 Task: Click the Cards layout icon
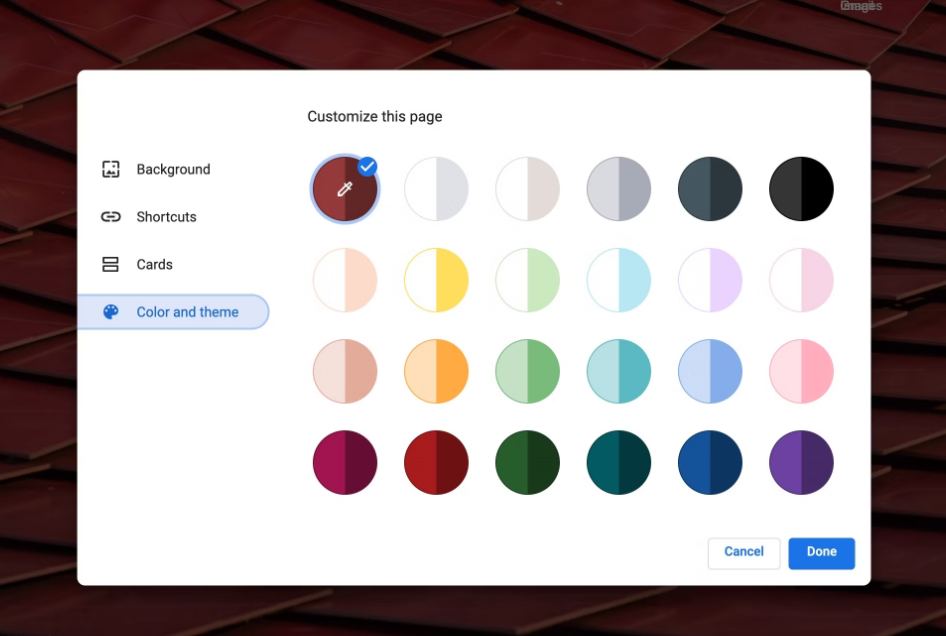(111, 265)
